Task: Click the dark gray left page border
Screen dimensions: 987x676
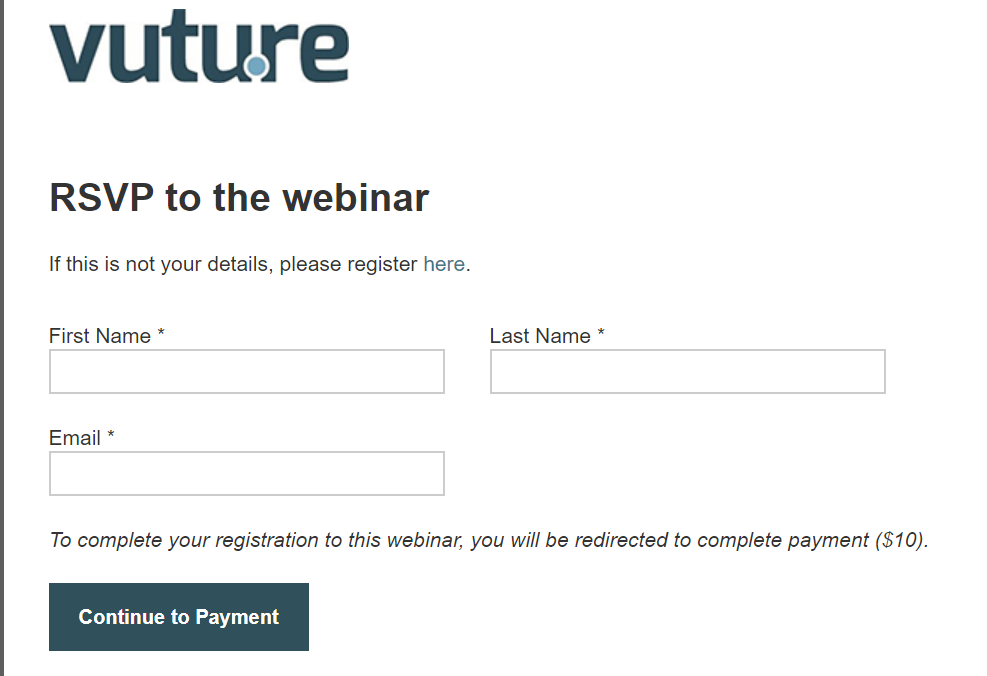Action: tap(2, 338)
